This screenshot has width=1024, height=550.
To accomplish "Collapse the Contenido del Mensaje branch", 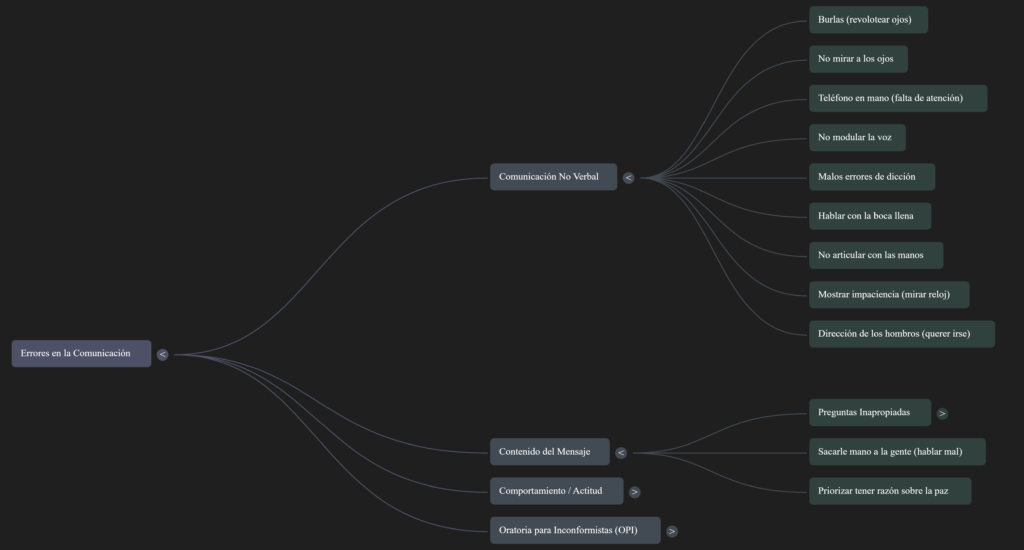I will pyautogui.click(x=621, y=452).
